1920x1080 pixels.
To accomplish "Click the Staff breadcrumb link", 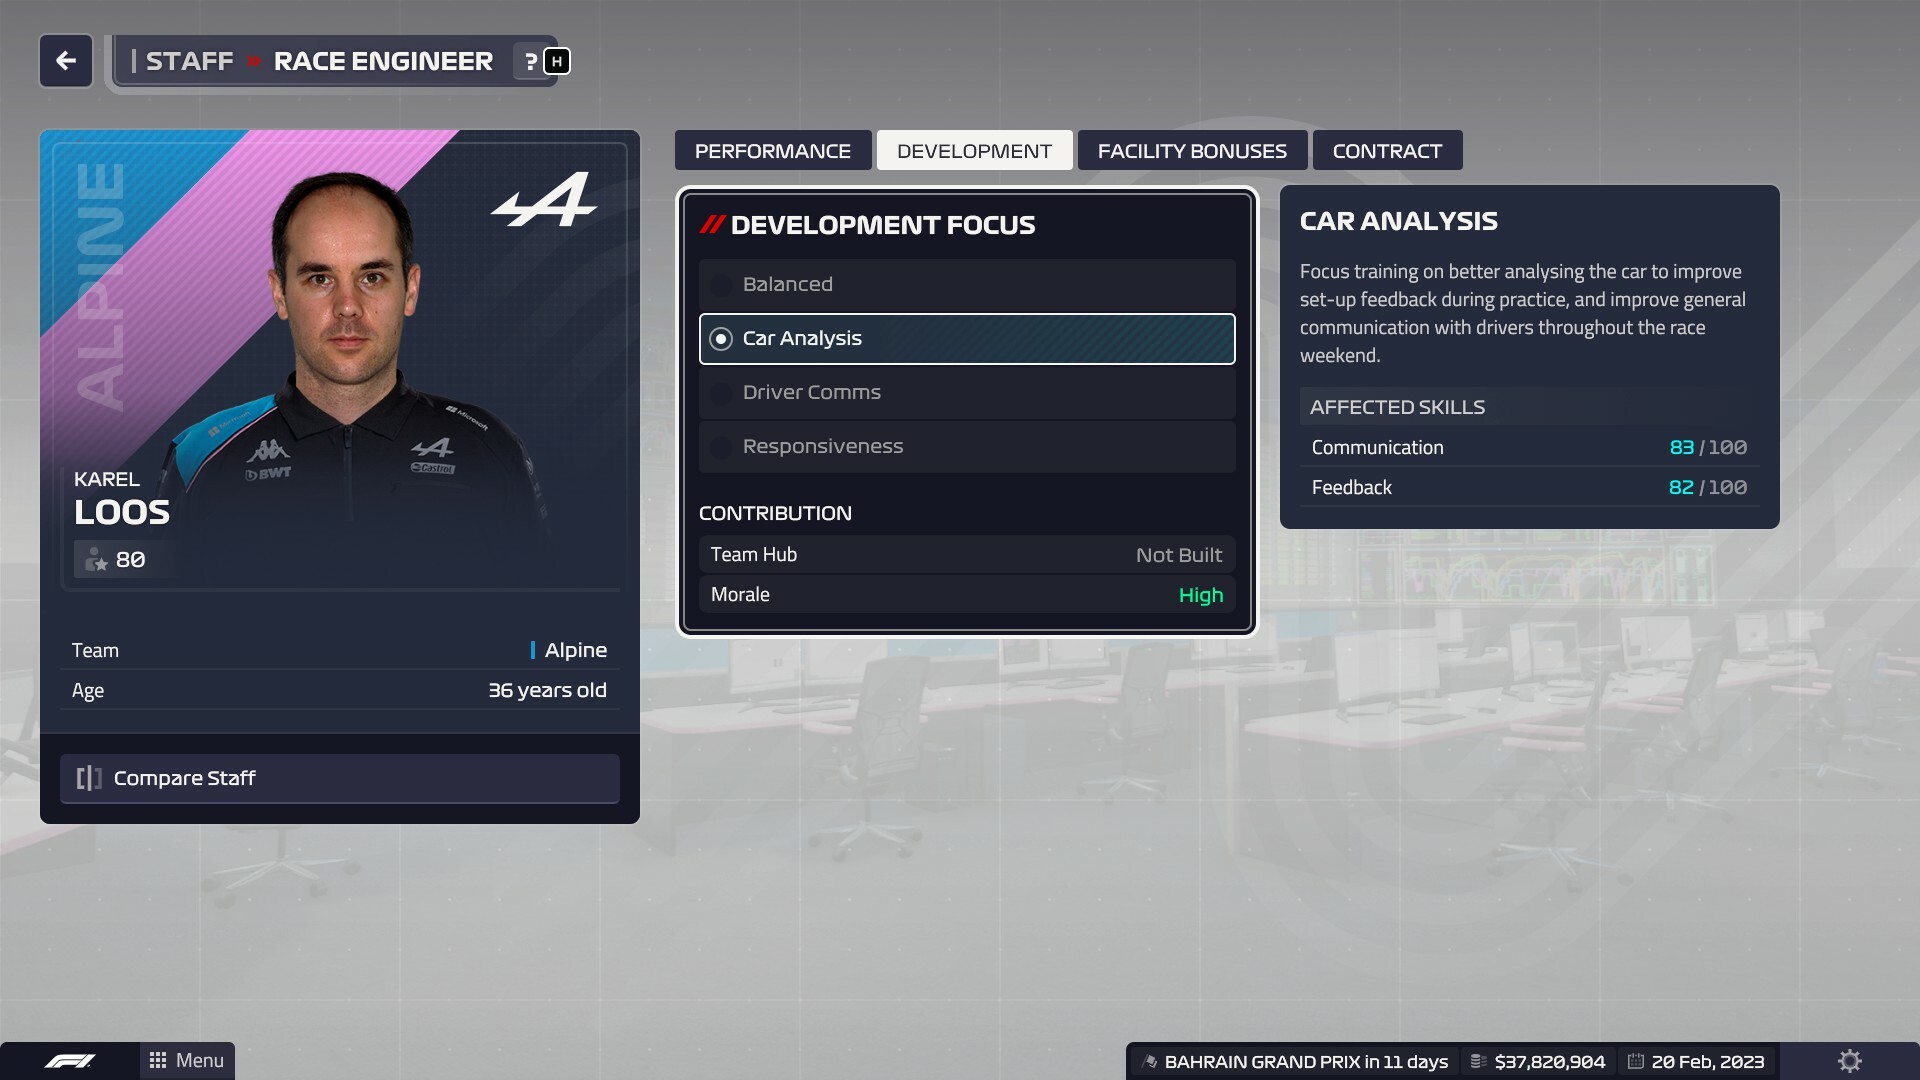I will coord(189,61).
